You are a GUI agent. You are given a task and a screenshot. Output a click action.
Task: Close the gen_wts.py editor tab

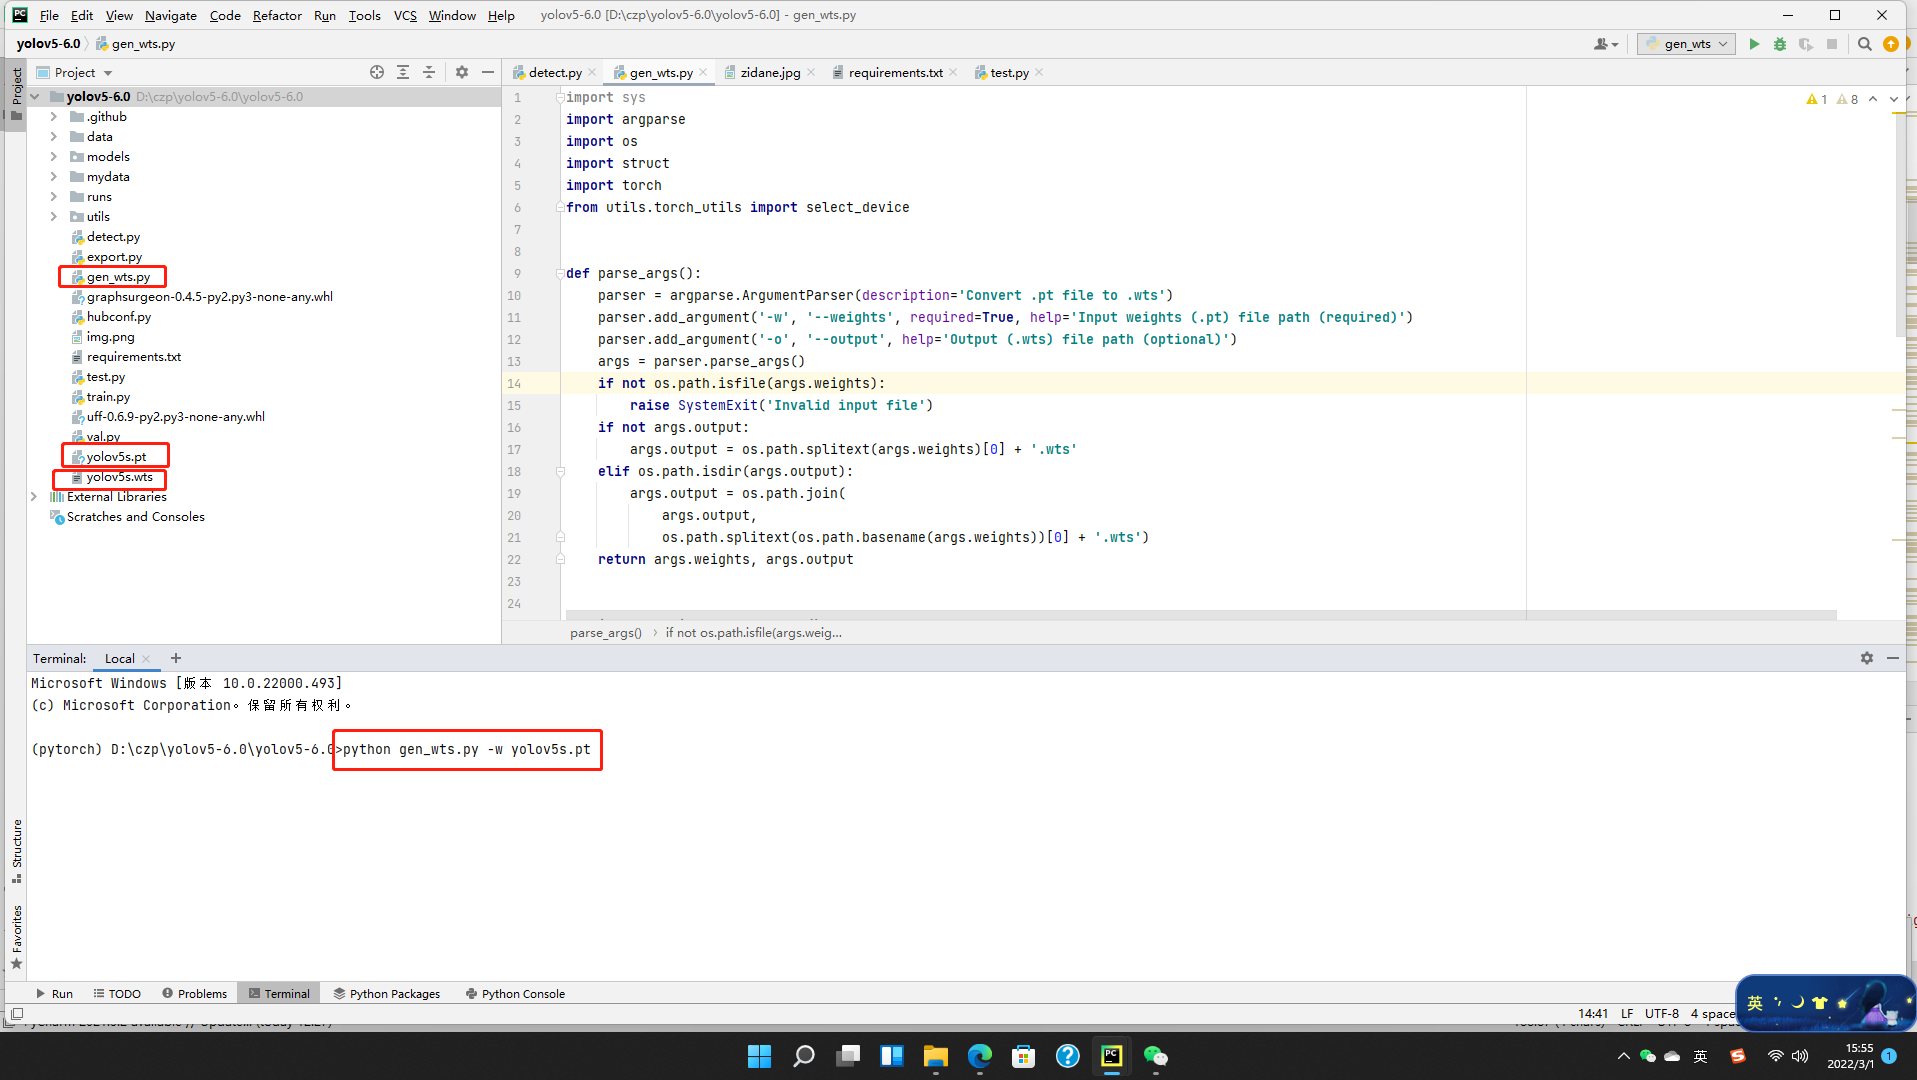(703, 72)
